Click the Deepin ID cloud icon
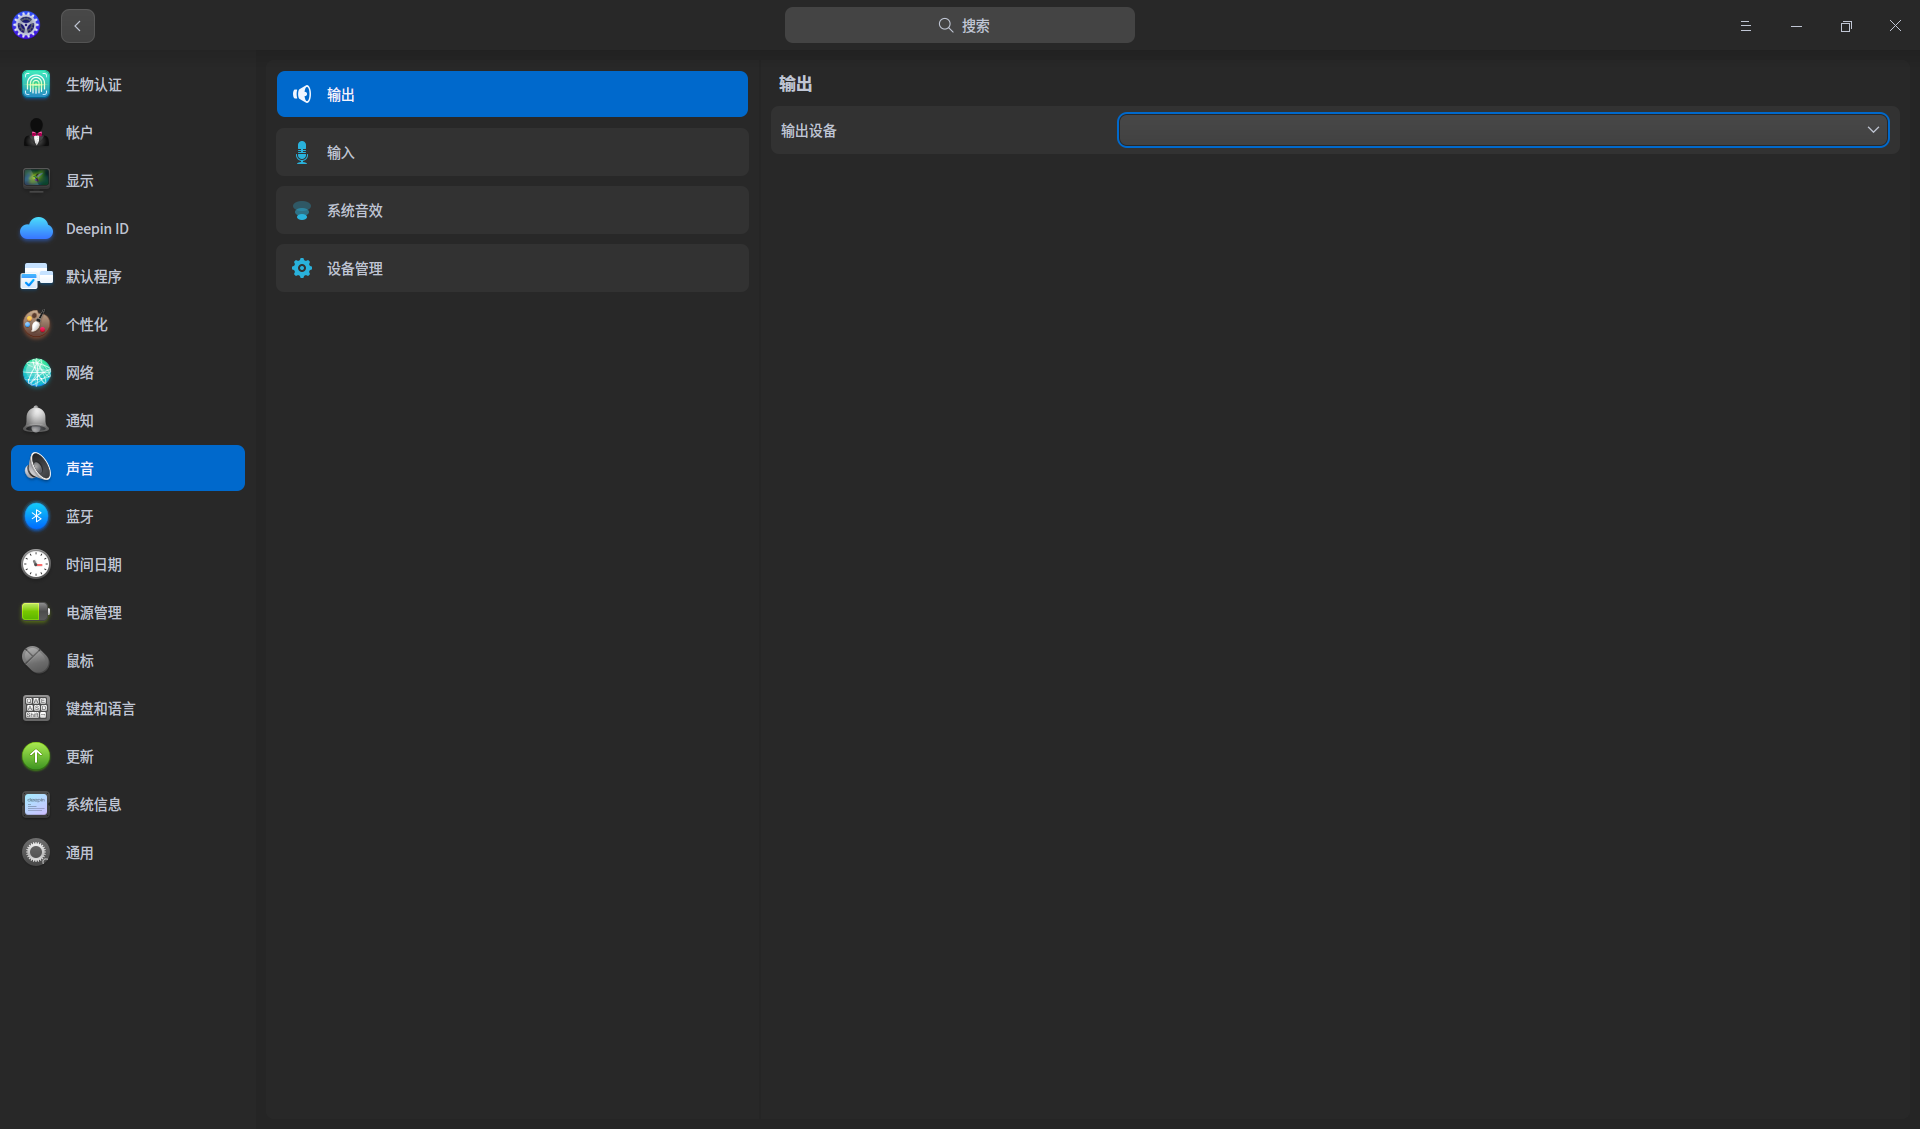 [36, 228]
